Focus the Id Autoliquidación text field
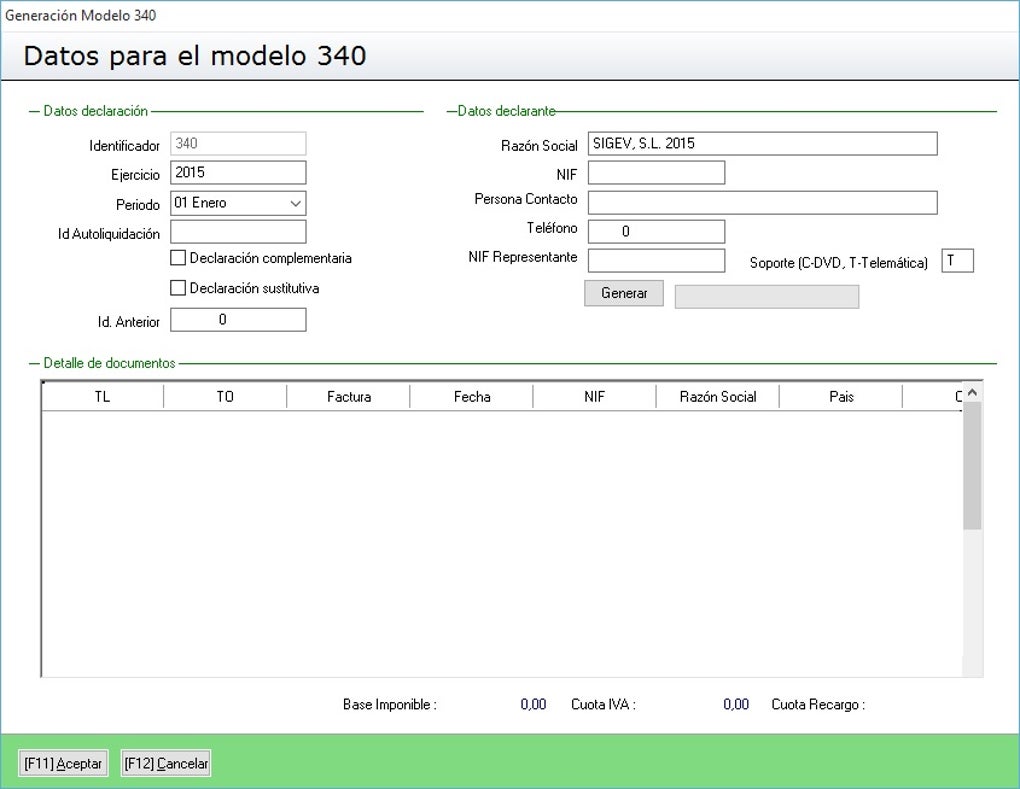This screenshot has width=1020, height=789. click(x=238, y=232)
